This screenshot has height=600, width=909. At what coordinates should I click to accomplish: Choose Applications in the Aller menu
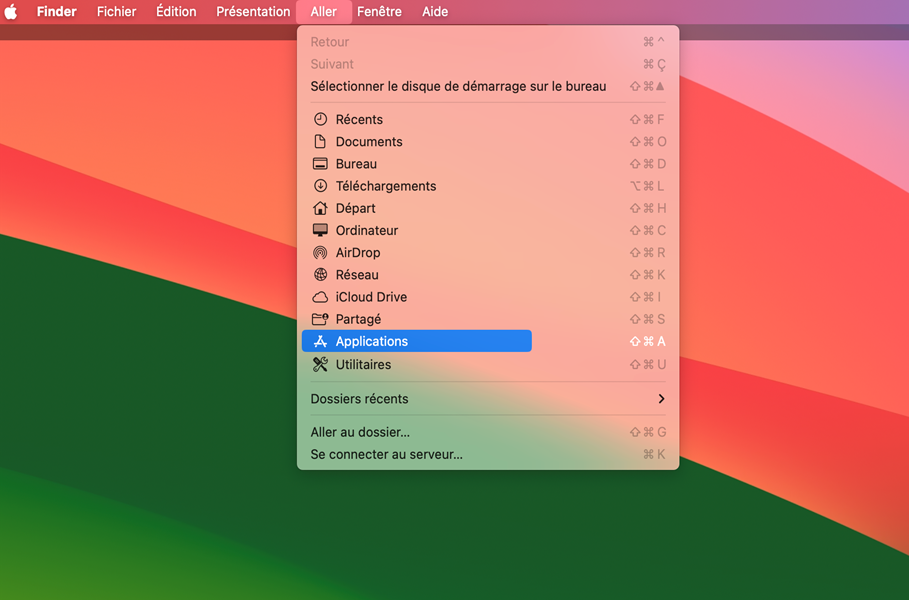372,342
